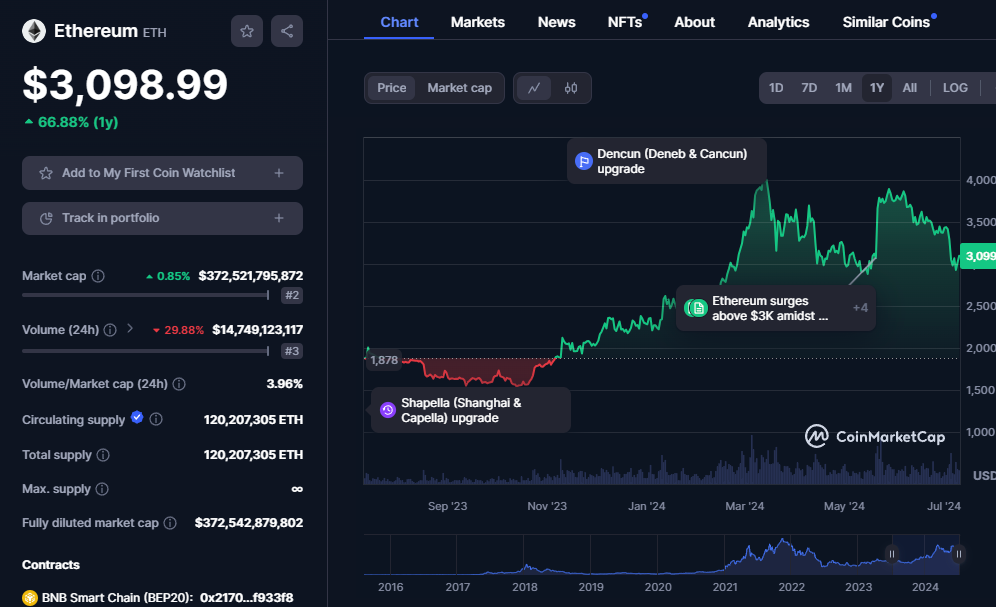Select the Price chart toggle
Screen dimensions: 996x607
coord(391,88)
